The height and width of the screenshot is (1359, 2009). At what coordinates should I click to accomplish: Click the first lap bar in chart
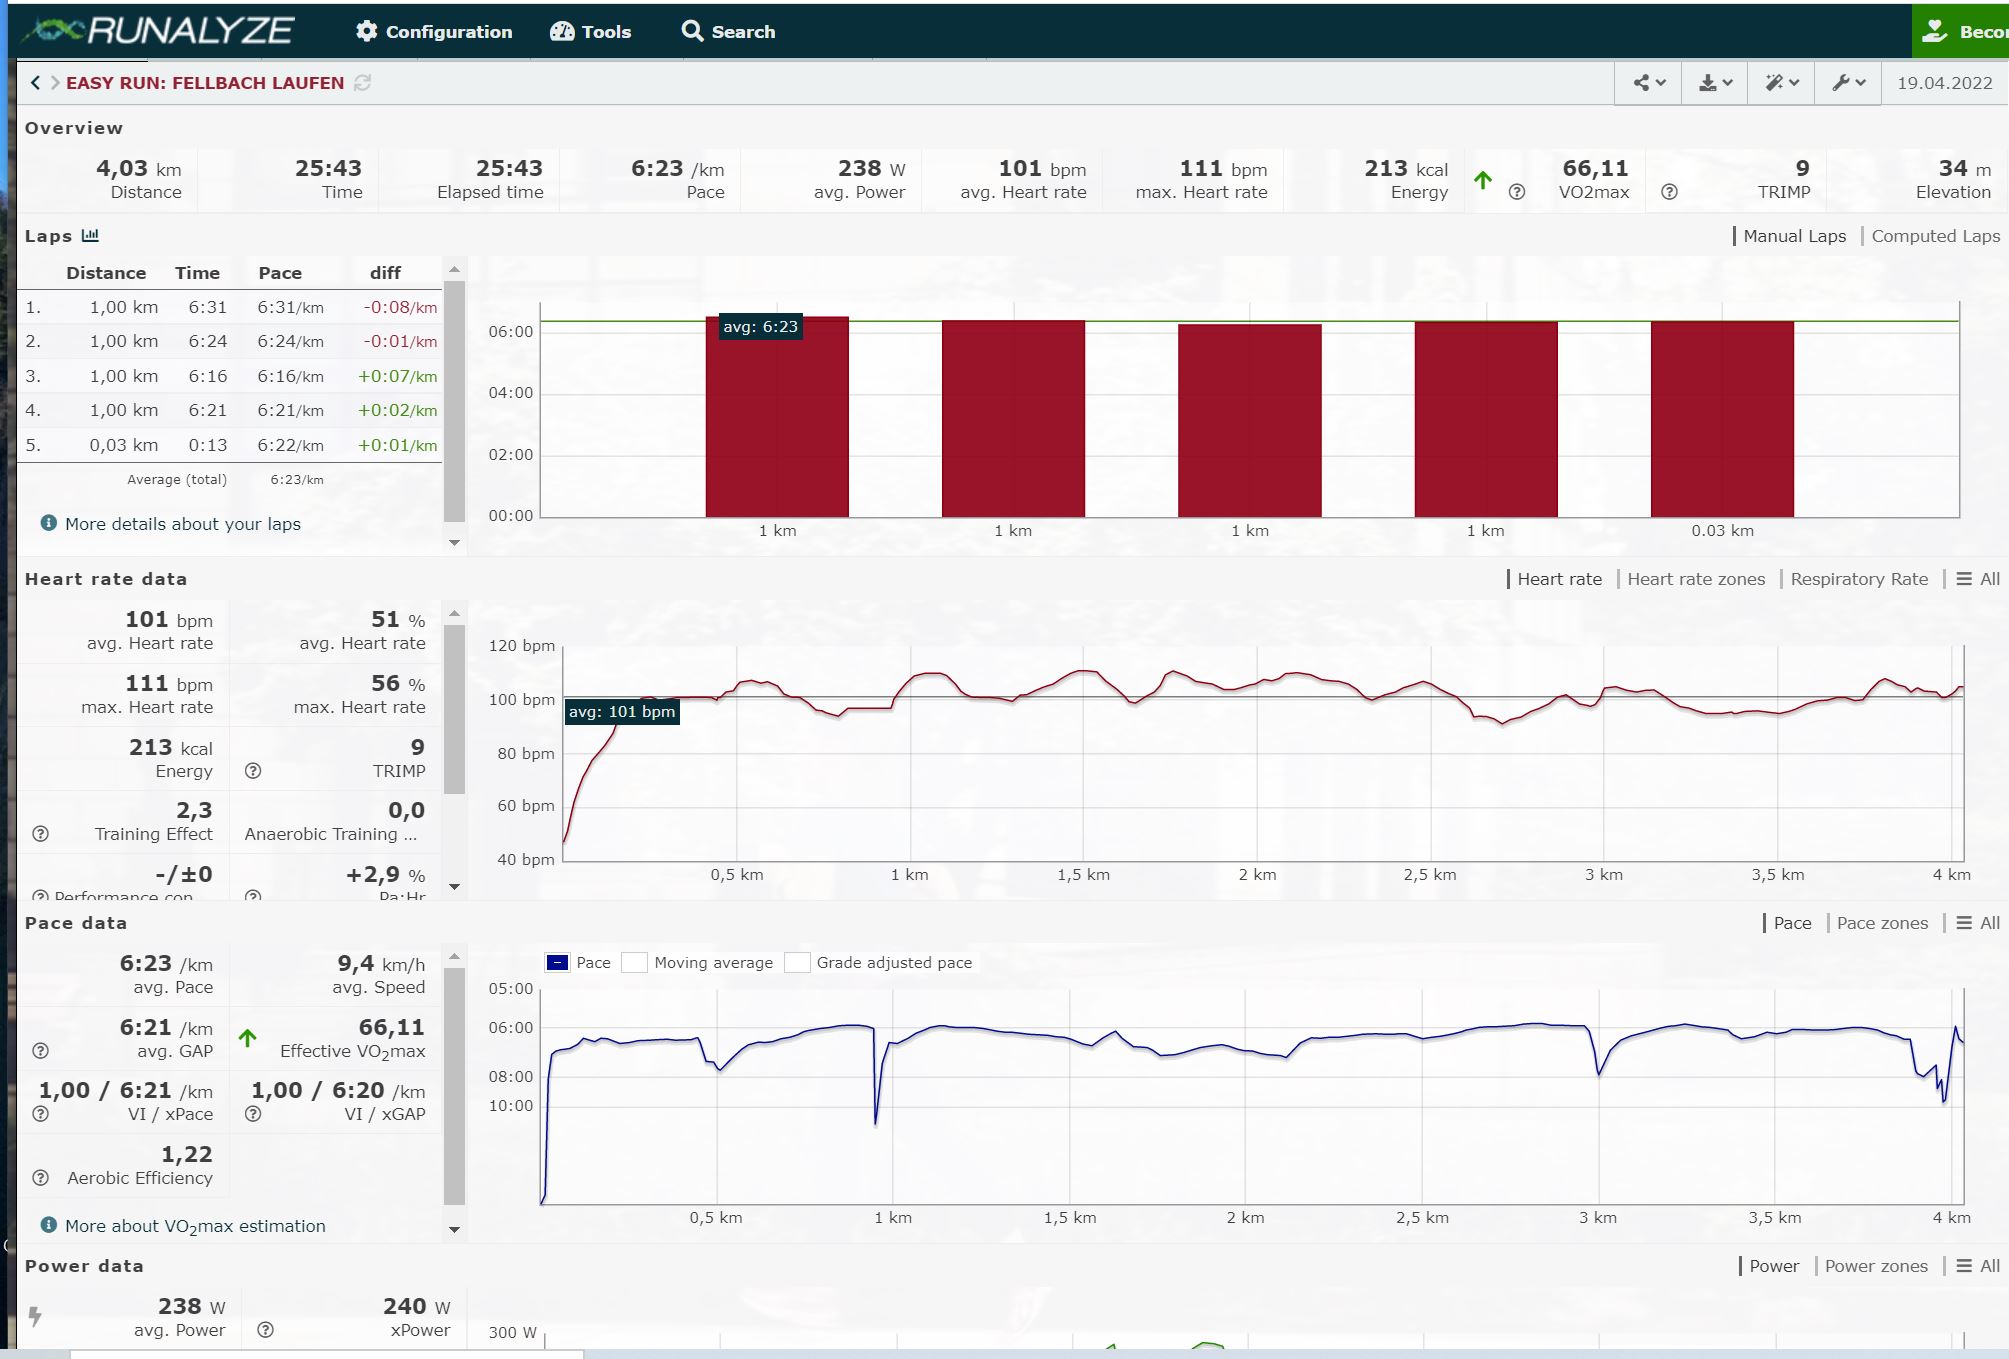pos(777,418)
